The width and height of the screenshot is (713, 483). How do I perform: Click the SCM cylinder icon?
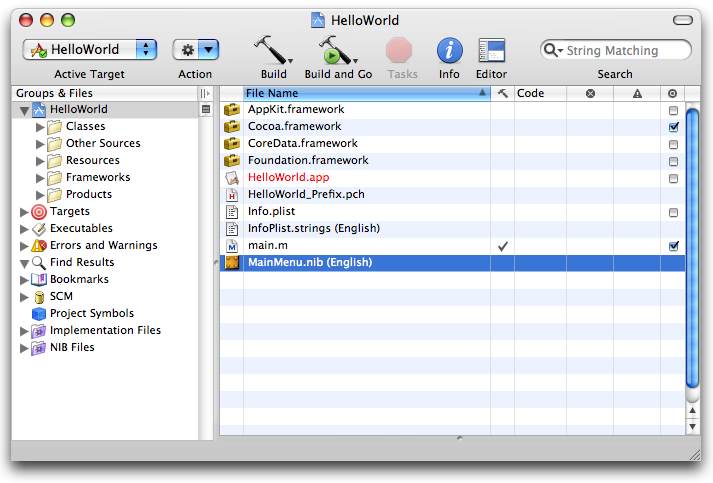[x=40, y=297]
